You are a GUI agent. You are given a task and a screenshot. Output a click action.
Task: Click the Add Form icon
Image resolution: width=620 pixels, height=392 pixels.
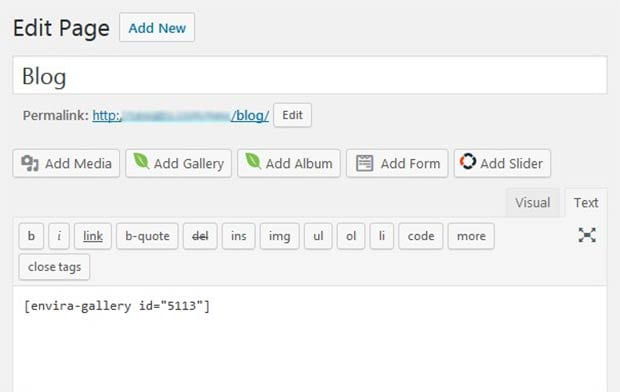click(364, 163)
